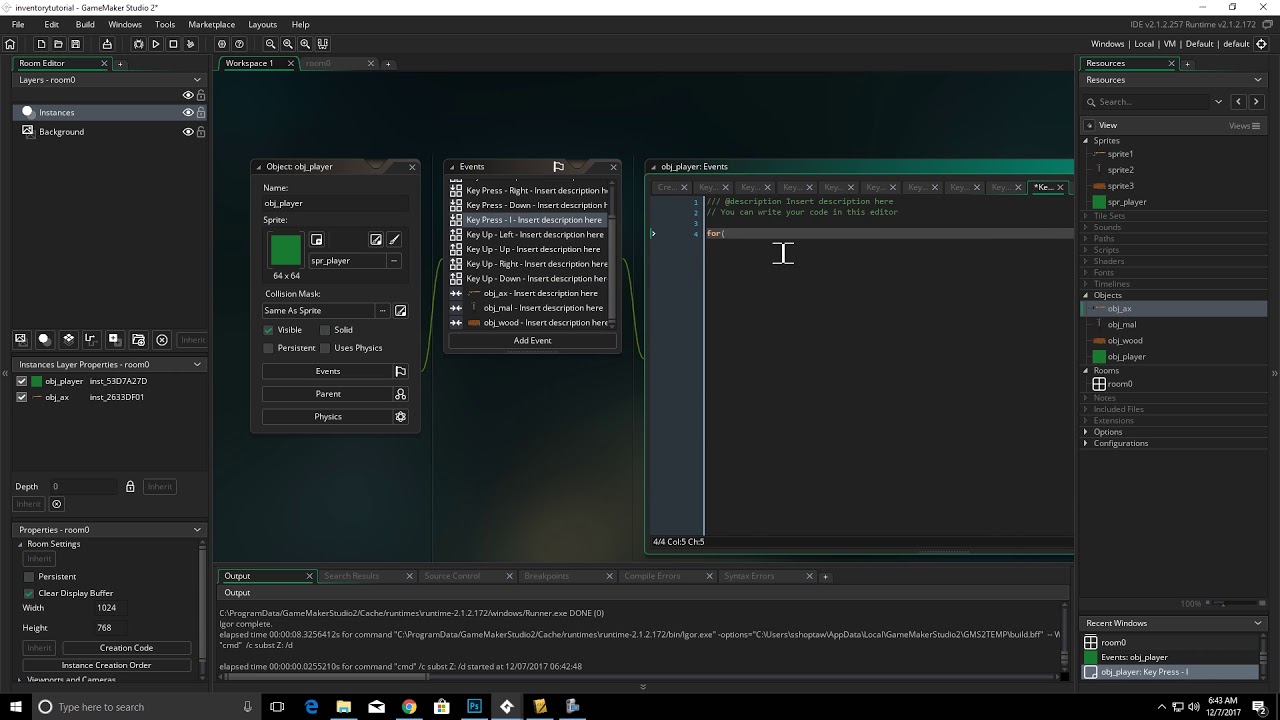Zoom in the workspace
Image resolution: width=1280 pixels, height=720 pixels.
[x=305, y=44]
